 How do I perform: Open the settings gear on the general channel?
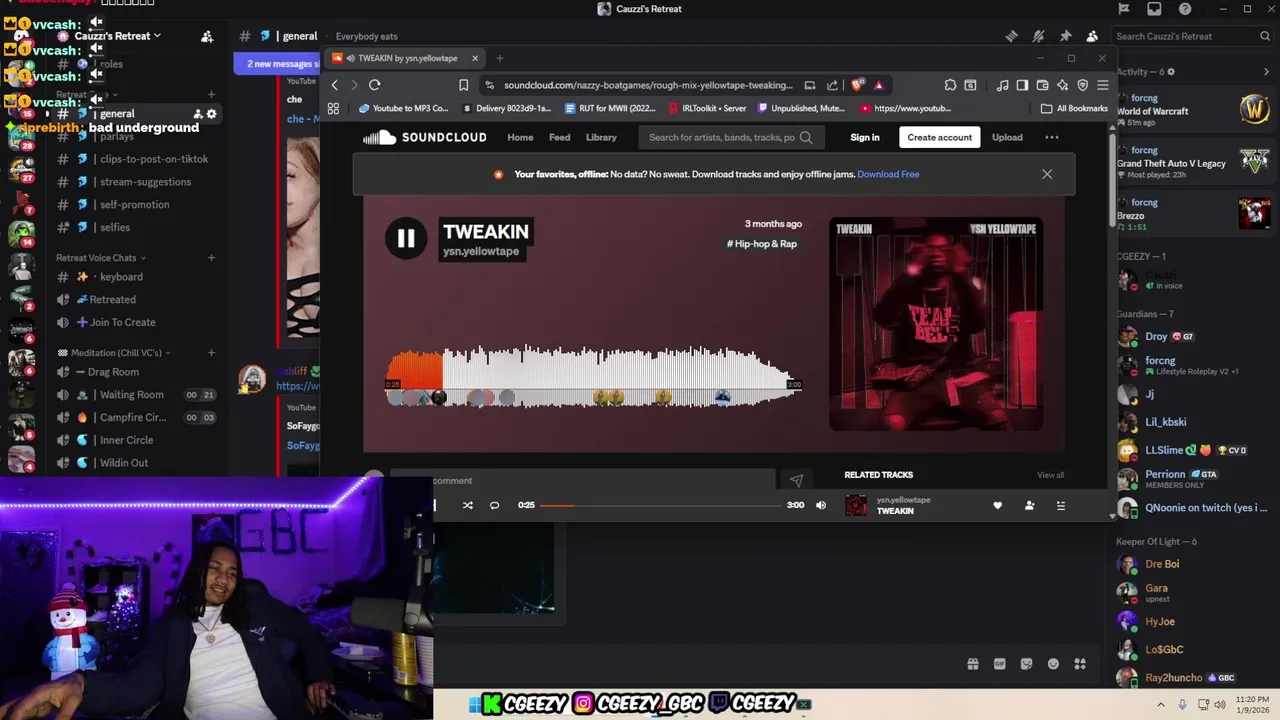(211, 114)
